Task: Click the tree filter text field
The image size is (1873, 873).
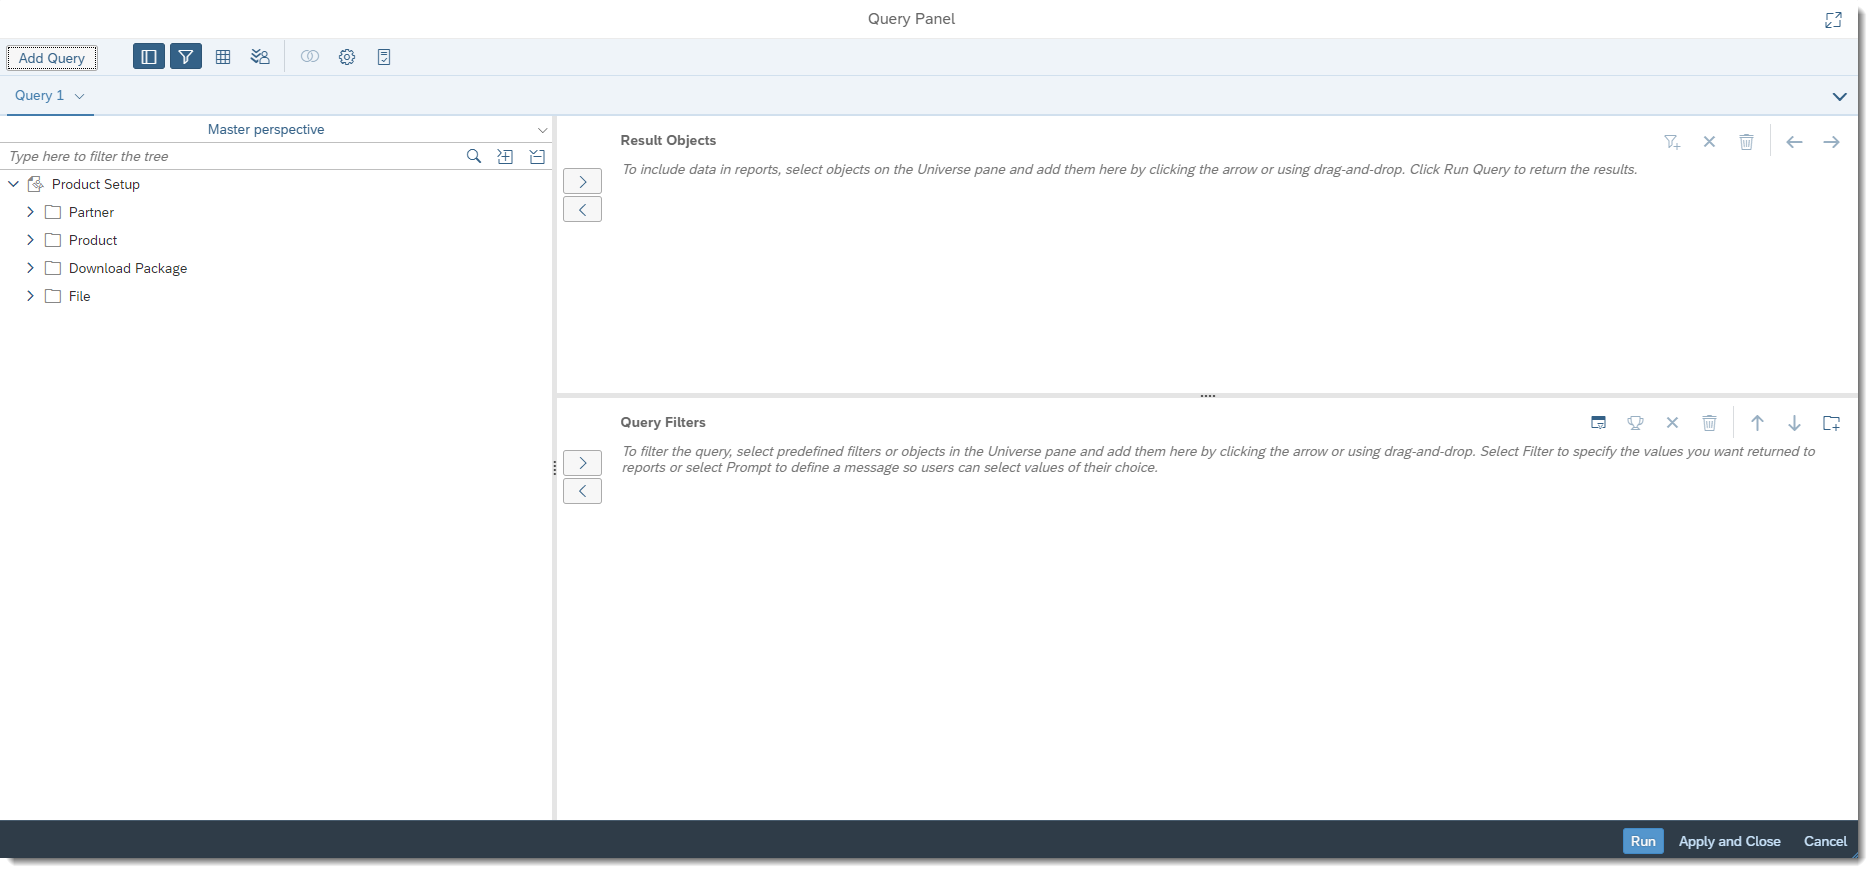Action: (x=230, y=156)
